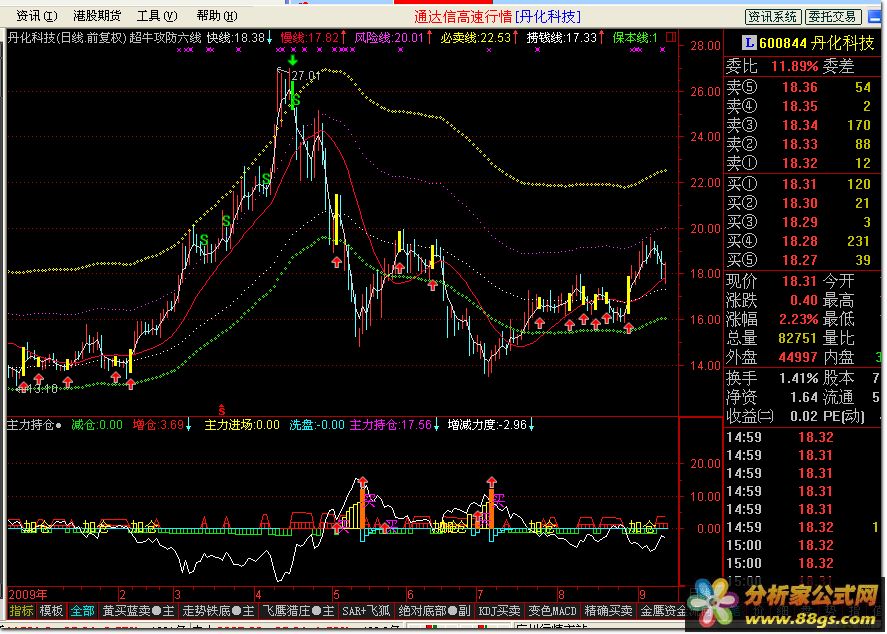
Task: Click the red arrow above the July indicator spike
Action: coord(491,481)
